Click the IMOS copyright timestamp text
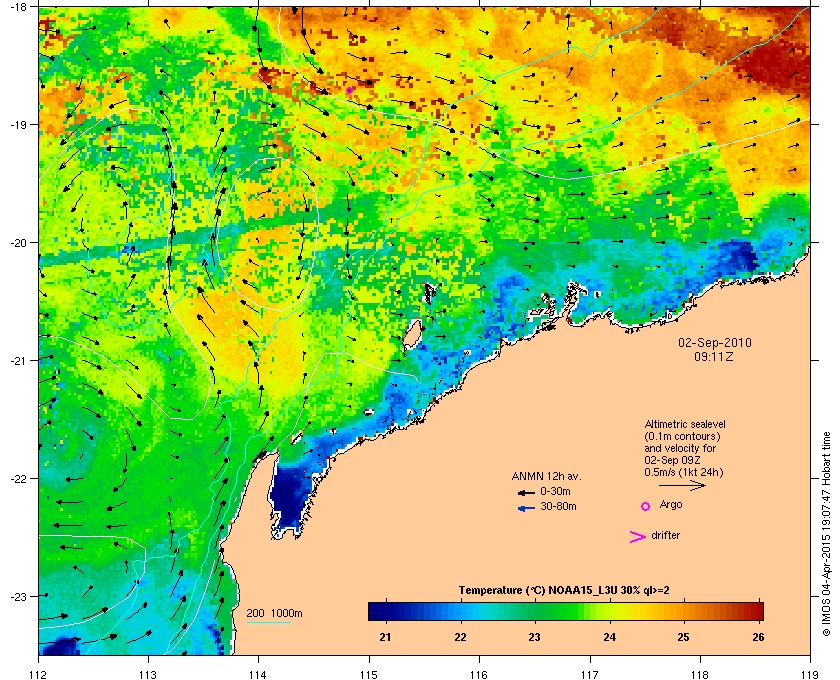The image size is (840, 680). click(x=827, y=534)
